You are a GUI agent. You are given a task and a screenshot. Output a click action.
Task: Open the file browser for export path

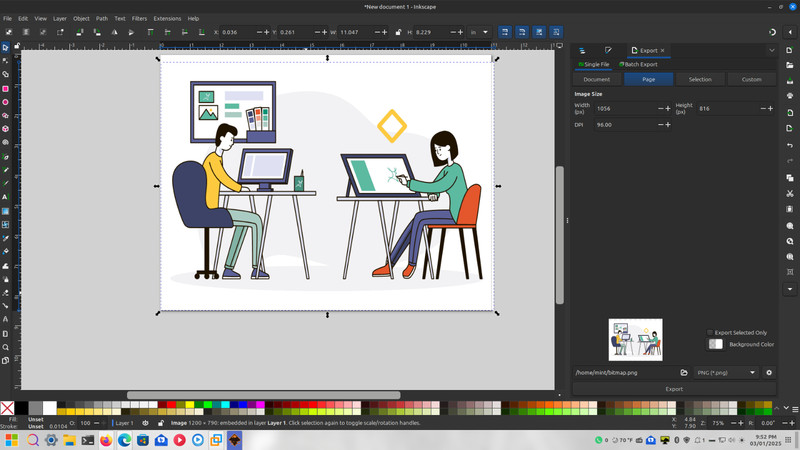click(684, 372)
